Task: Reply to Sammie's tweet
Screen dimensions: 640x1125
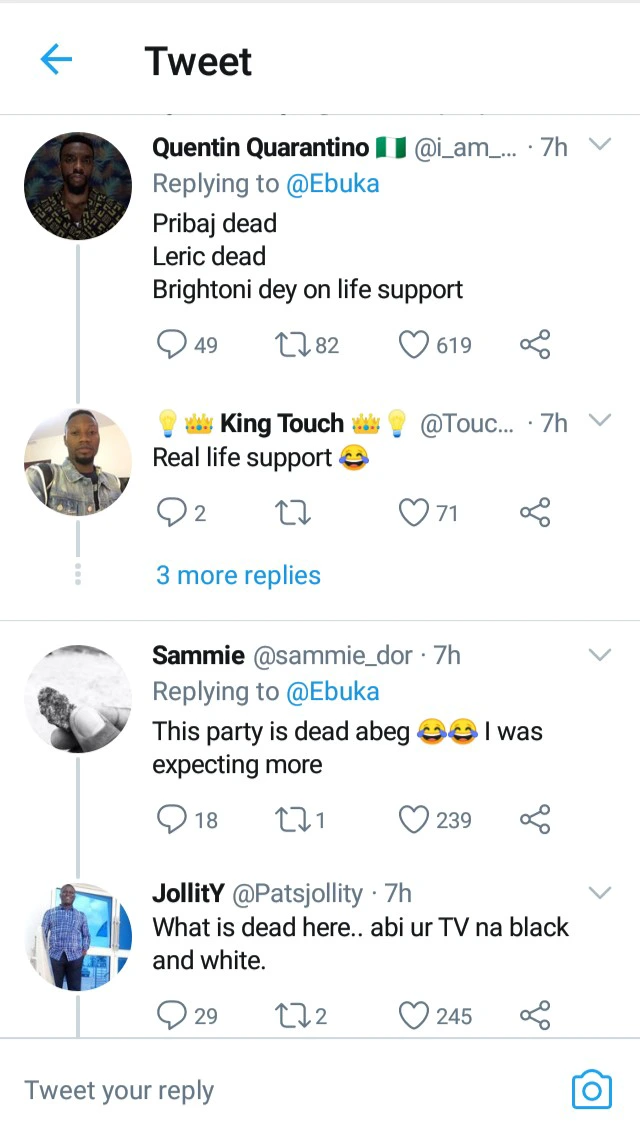Action: [172, 820]
